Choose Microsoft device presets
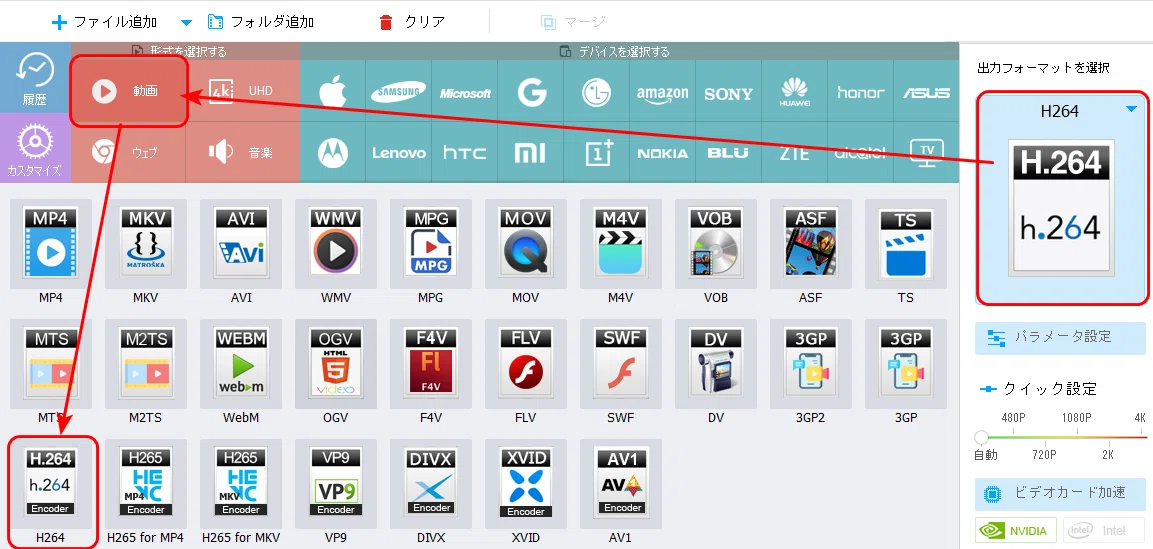 coord(465,92)
